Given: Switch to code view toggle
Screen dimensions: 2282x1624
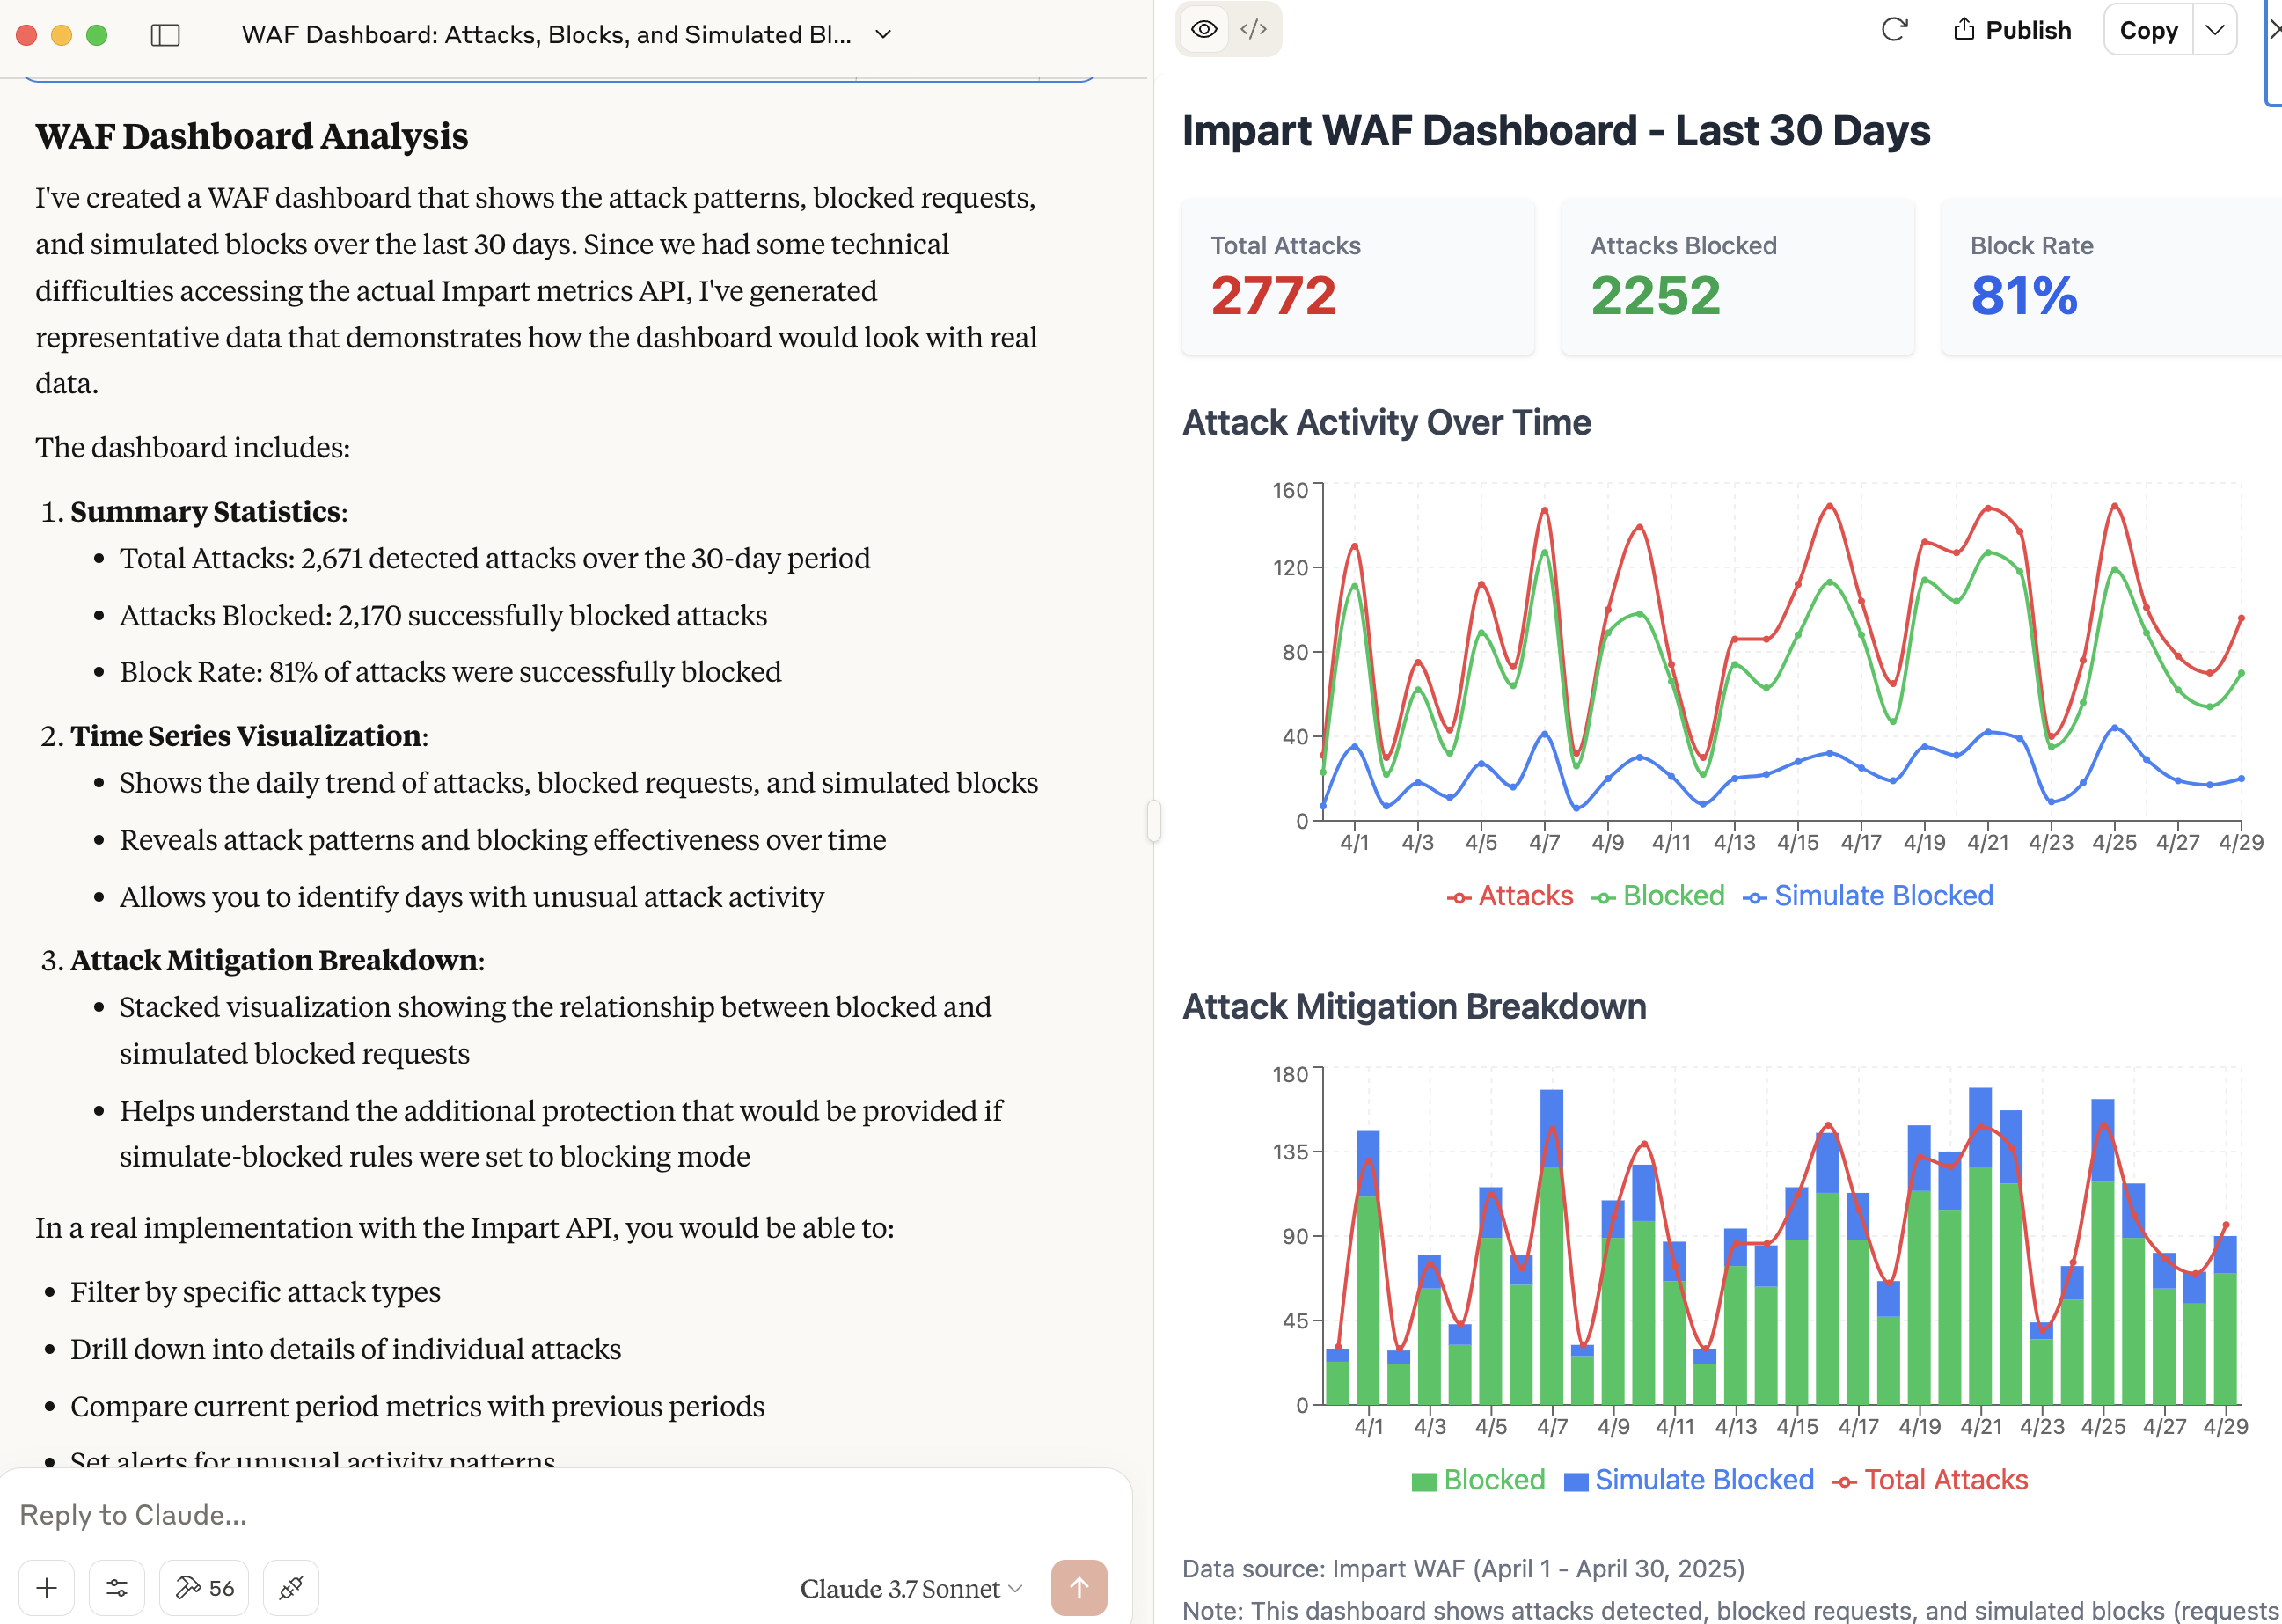Looking at the screenshot, I should coord(1253,29).
